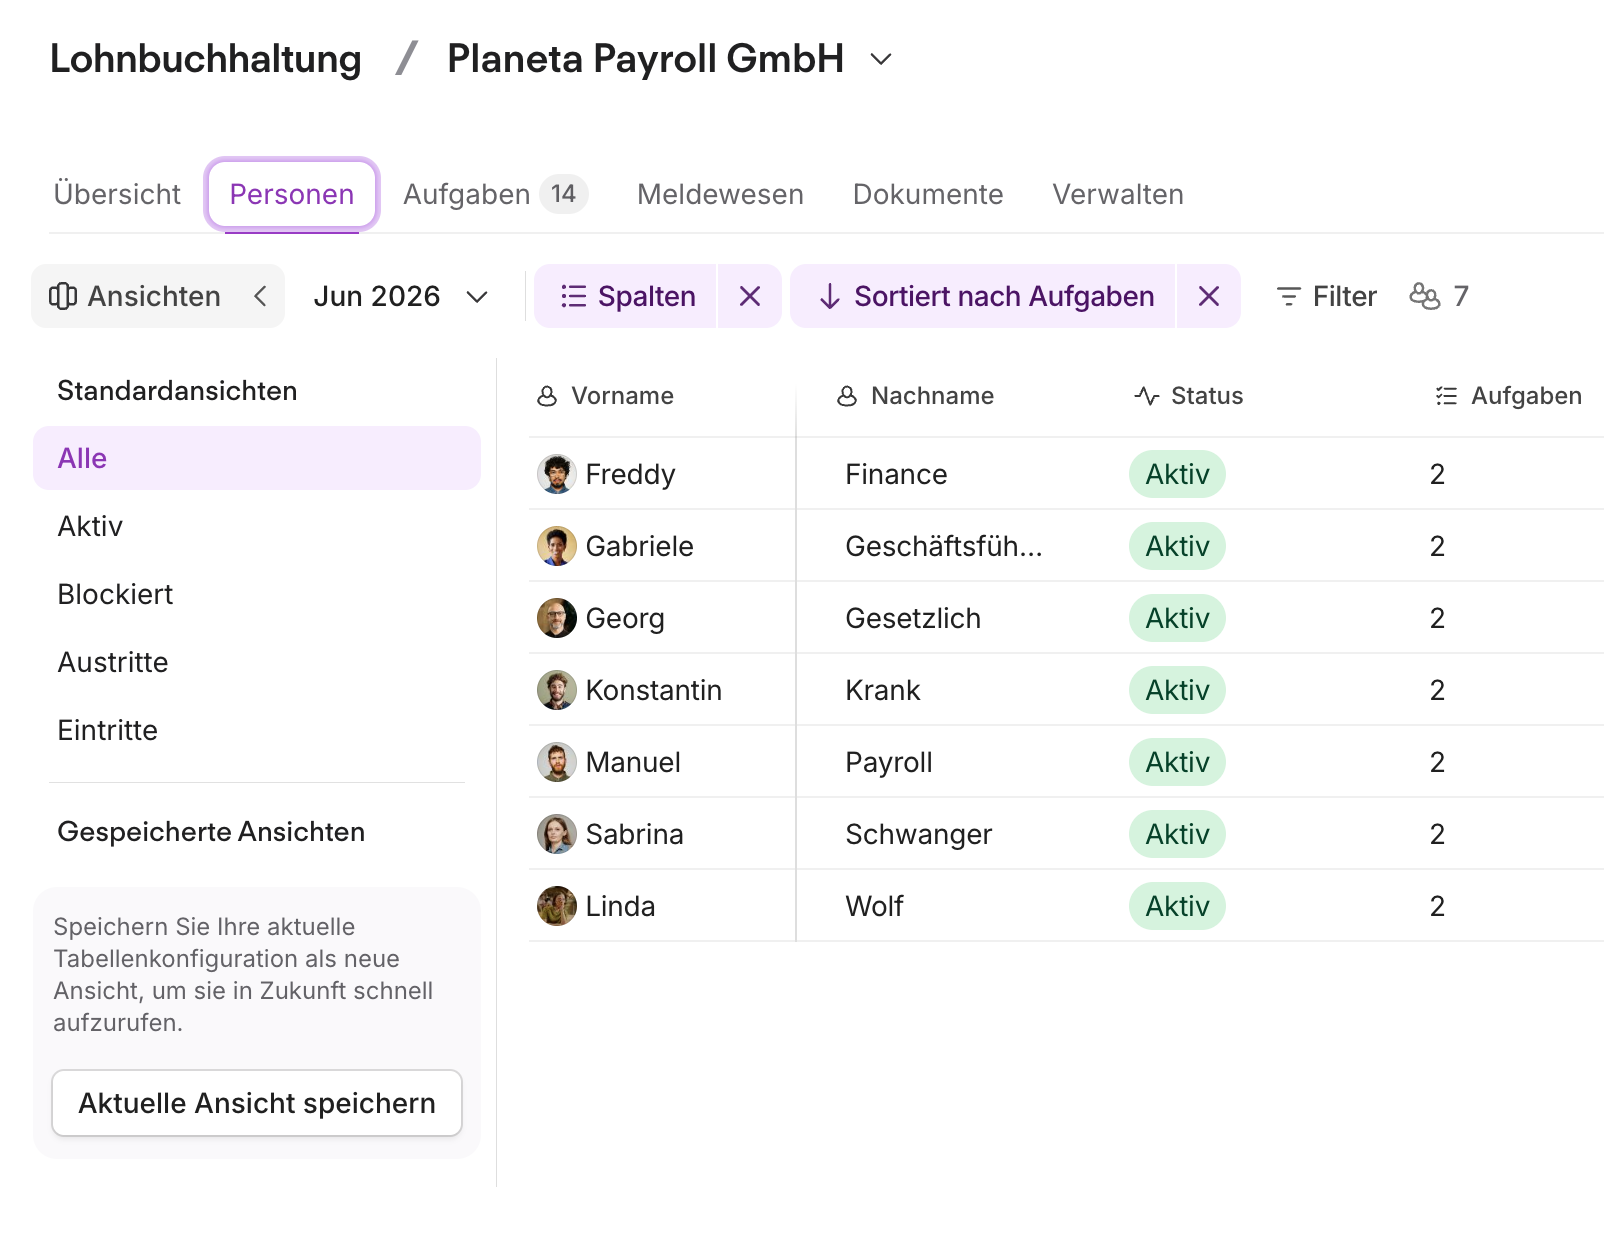Viewport: 1604px width, 1243px height.
Task: Click Linda's avatar picture
Action: [x=557, y=906]
